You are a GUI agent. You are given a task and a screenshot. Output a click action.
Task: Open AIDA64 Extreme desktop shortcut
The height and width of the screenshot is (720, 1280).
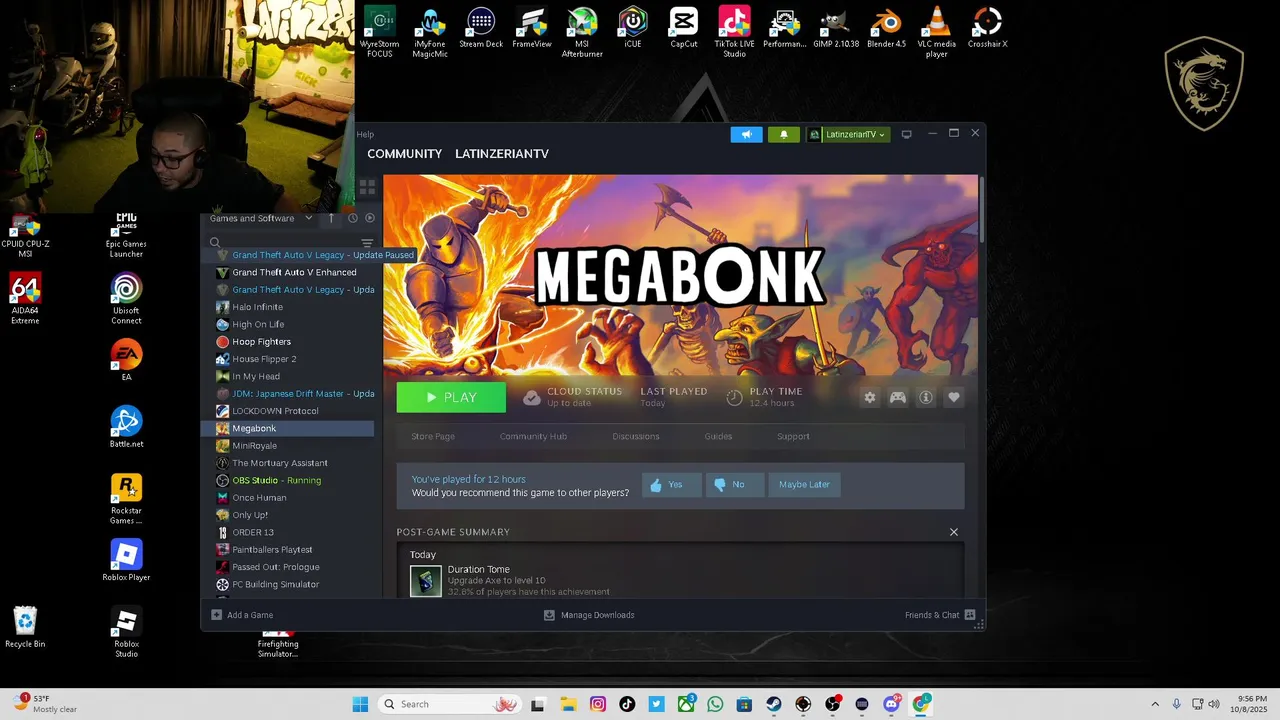25,299
